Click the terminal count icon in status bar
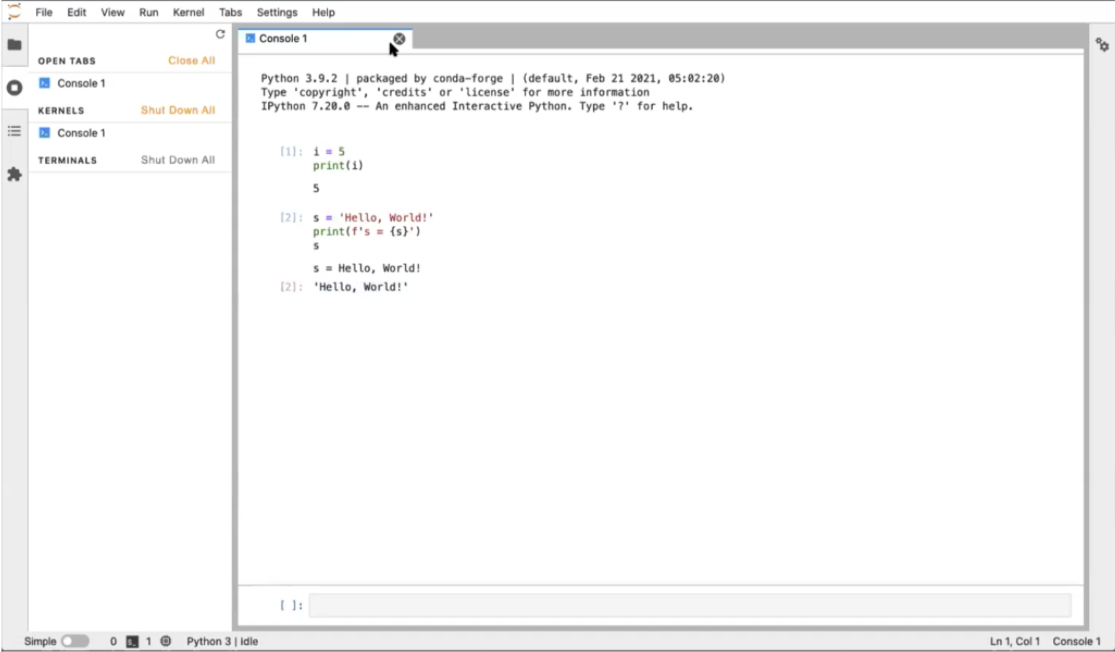The height and width of the screenshot is (652, 1115). (x=131, y=641)
